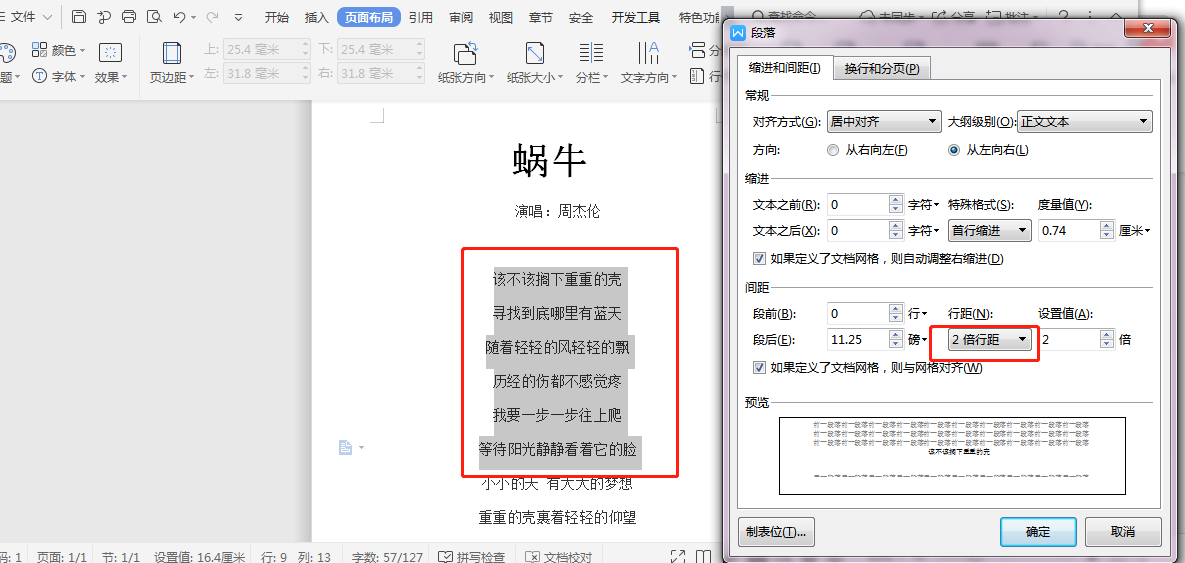Click the 制表位 tab stops button

coord(775,531)
